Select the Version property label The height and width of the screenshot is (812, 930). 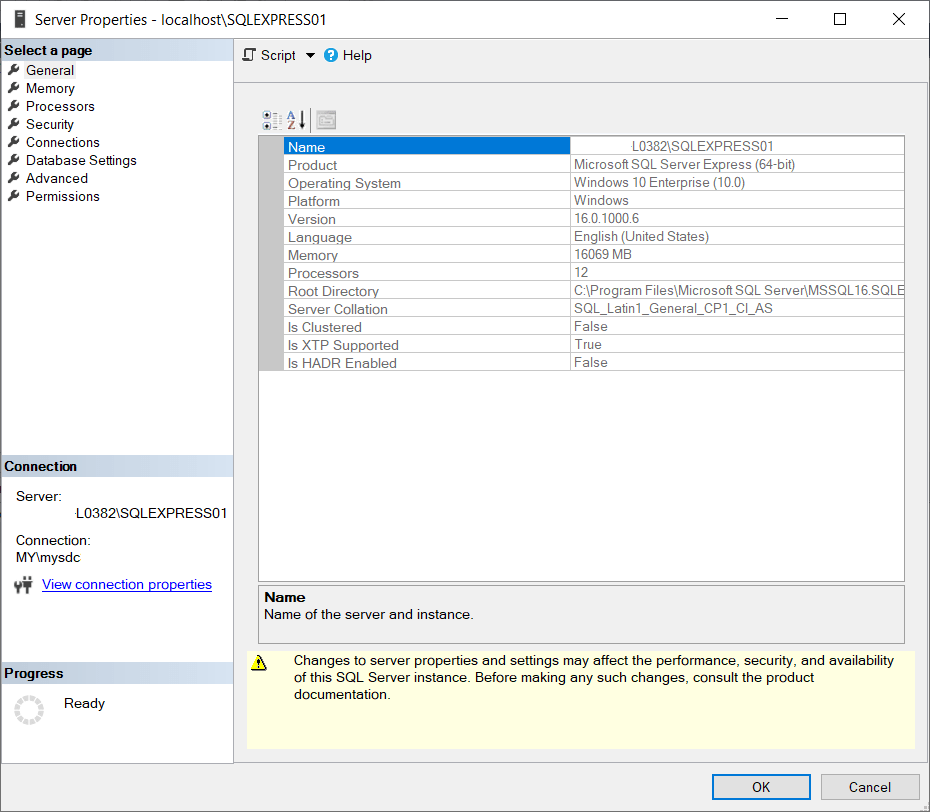coord(312,219)
